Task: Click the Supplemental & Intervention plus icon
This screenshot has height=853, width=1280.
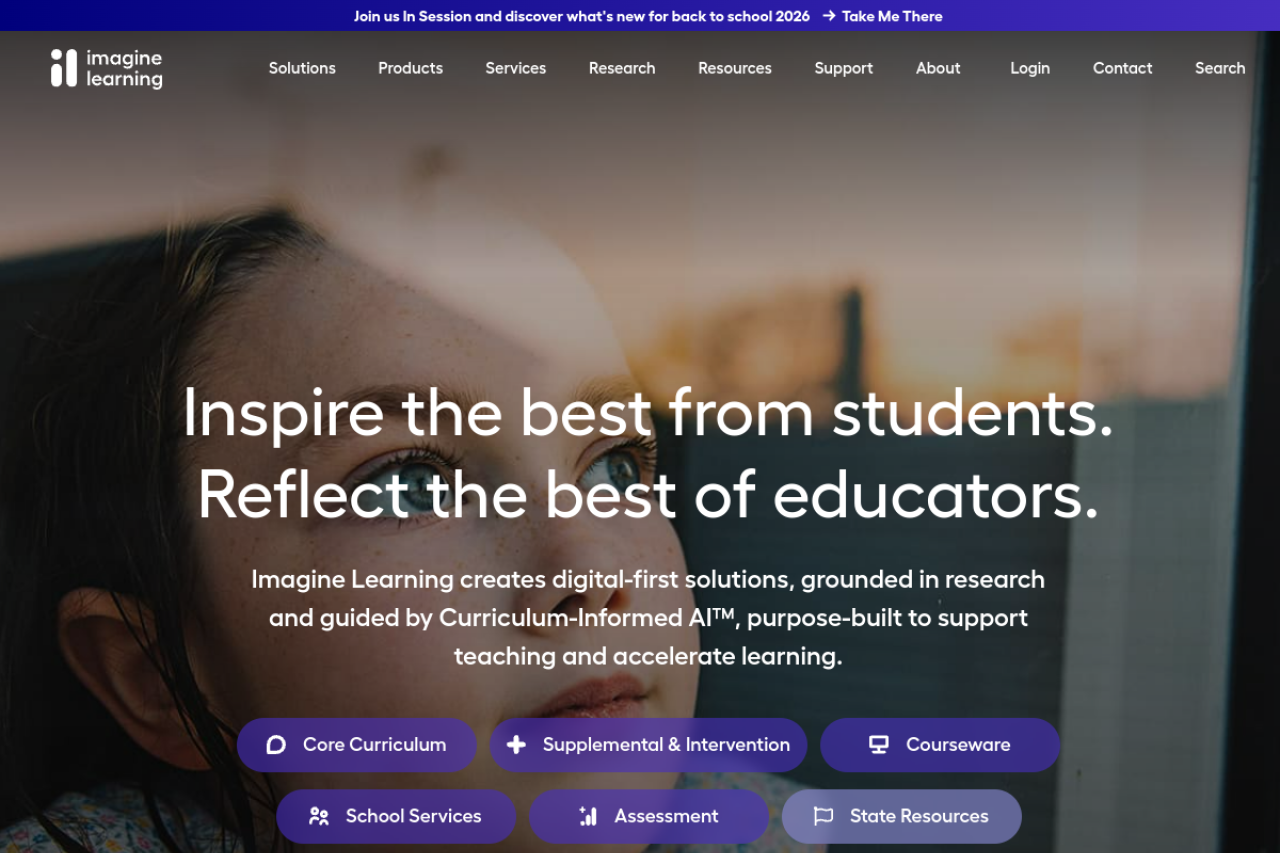Action: click(x=516, y=745)
